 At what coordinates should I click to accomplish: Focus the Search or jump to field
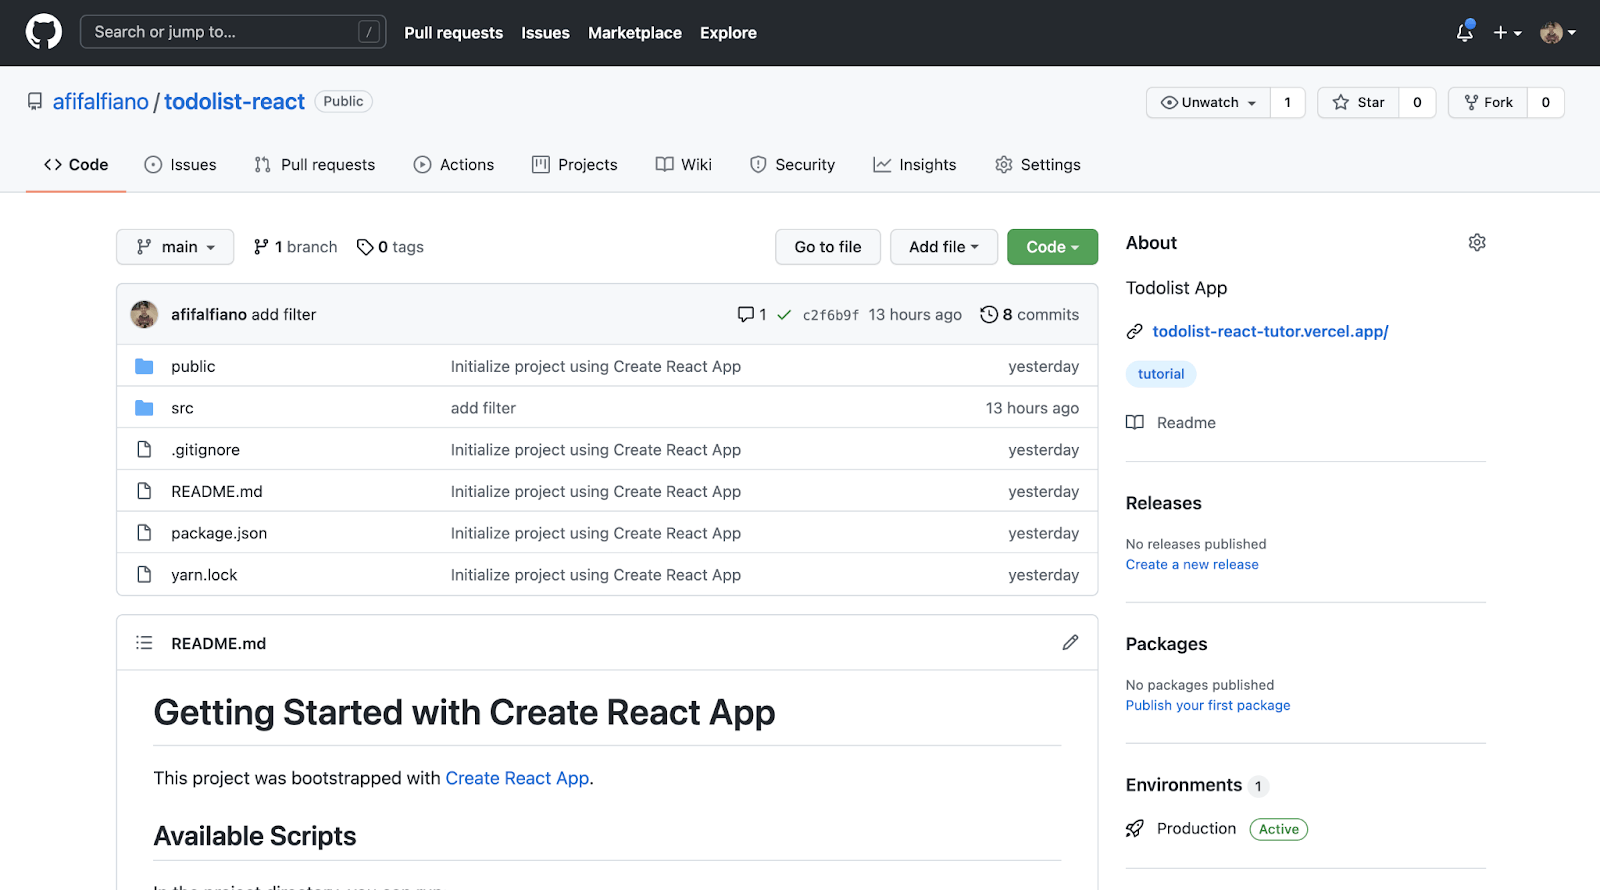[232, 32]
